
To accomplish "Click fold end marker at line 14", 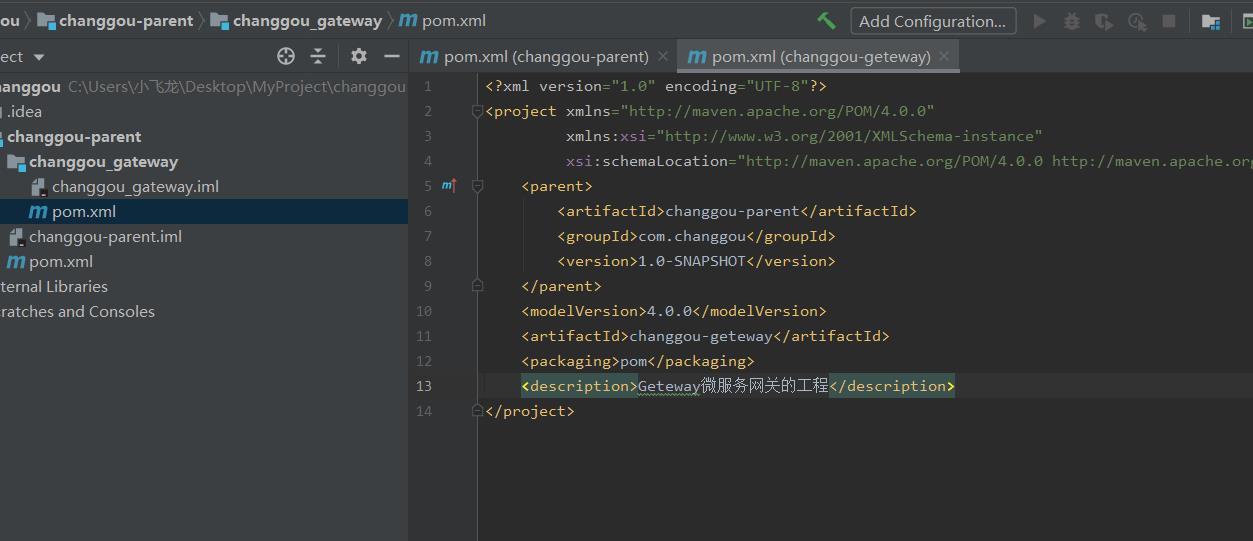I will 477,411.
